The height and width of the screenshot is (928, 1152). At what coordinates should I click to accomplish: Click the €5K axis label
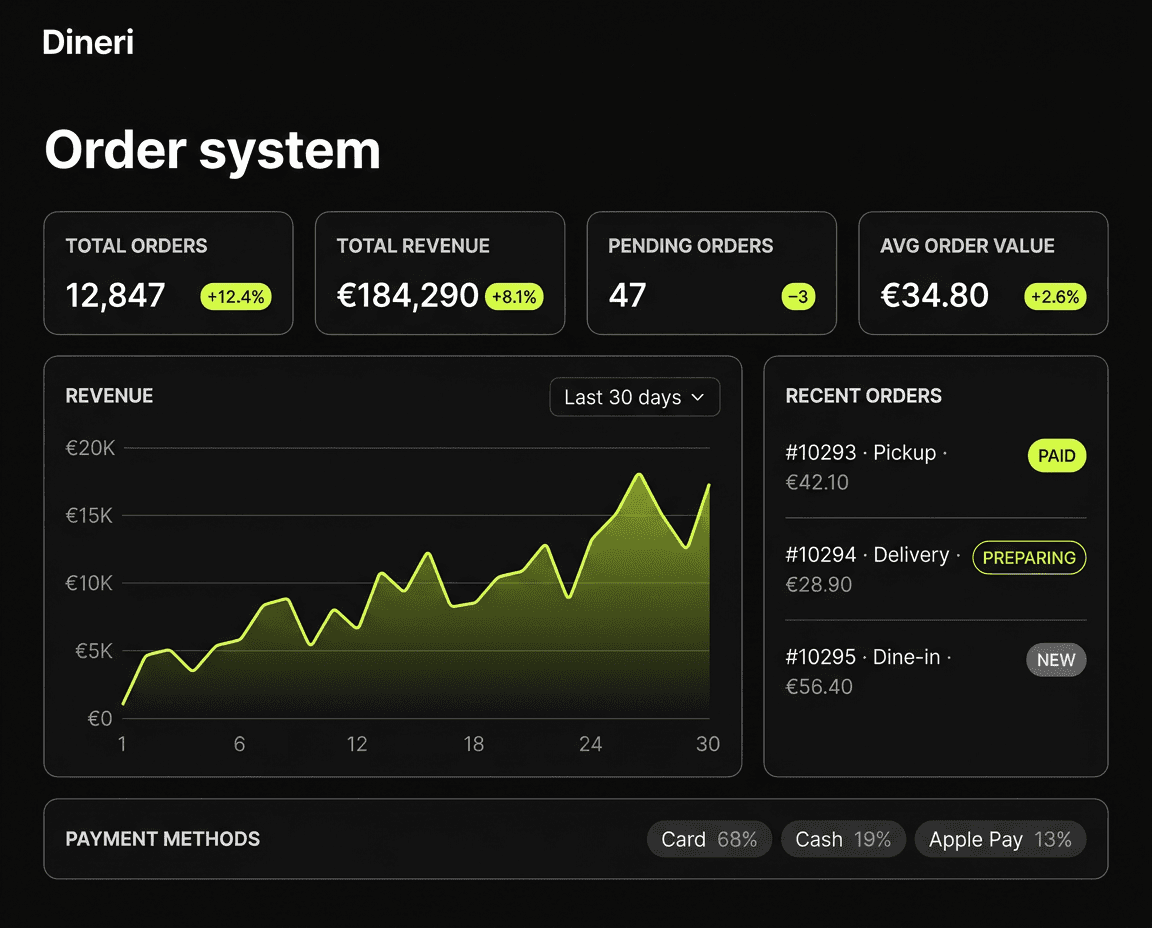[x=94, y=651]
